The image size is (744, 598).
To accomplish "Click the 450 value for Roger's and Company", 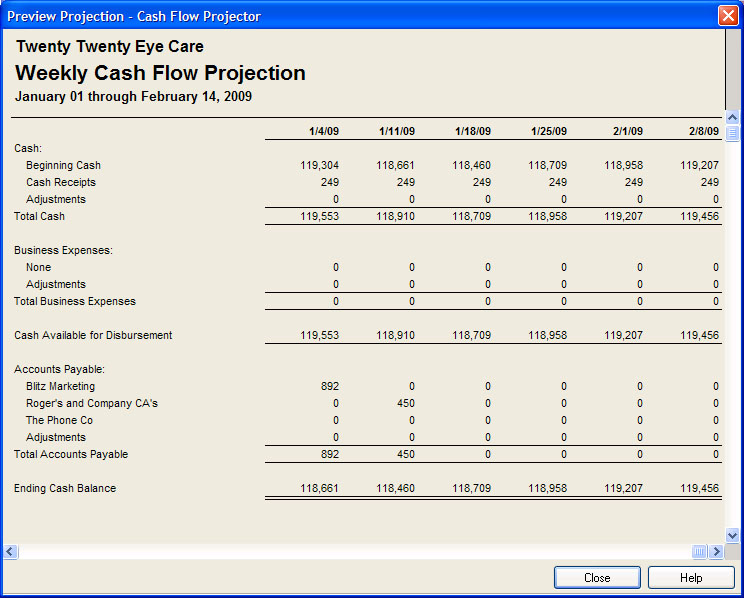I will click(x=405, y=403).
